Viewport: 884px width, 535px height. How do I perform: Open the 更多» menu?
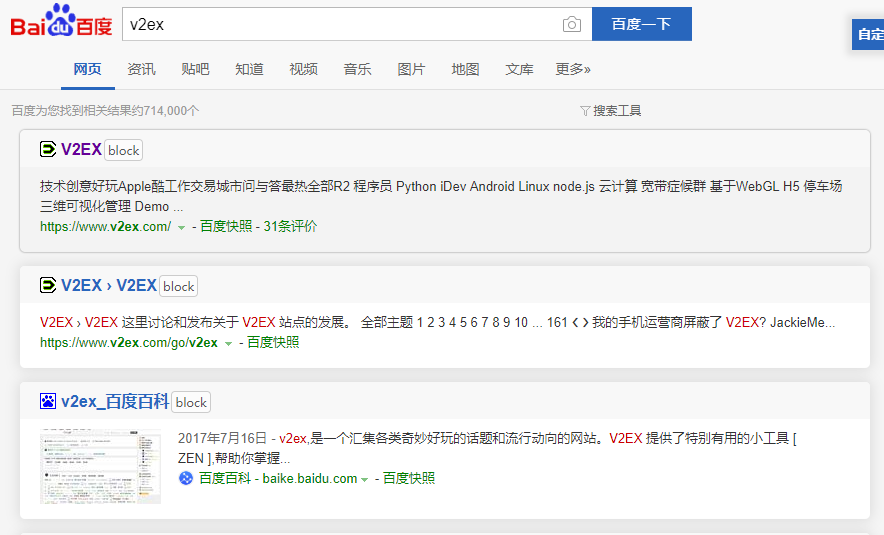(573, 69)
